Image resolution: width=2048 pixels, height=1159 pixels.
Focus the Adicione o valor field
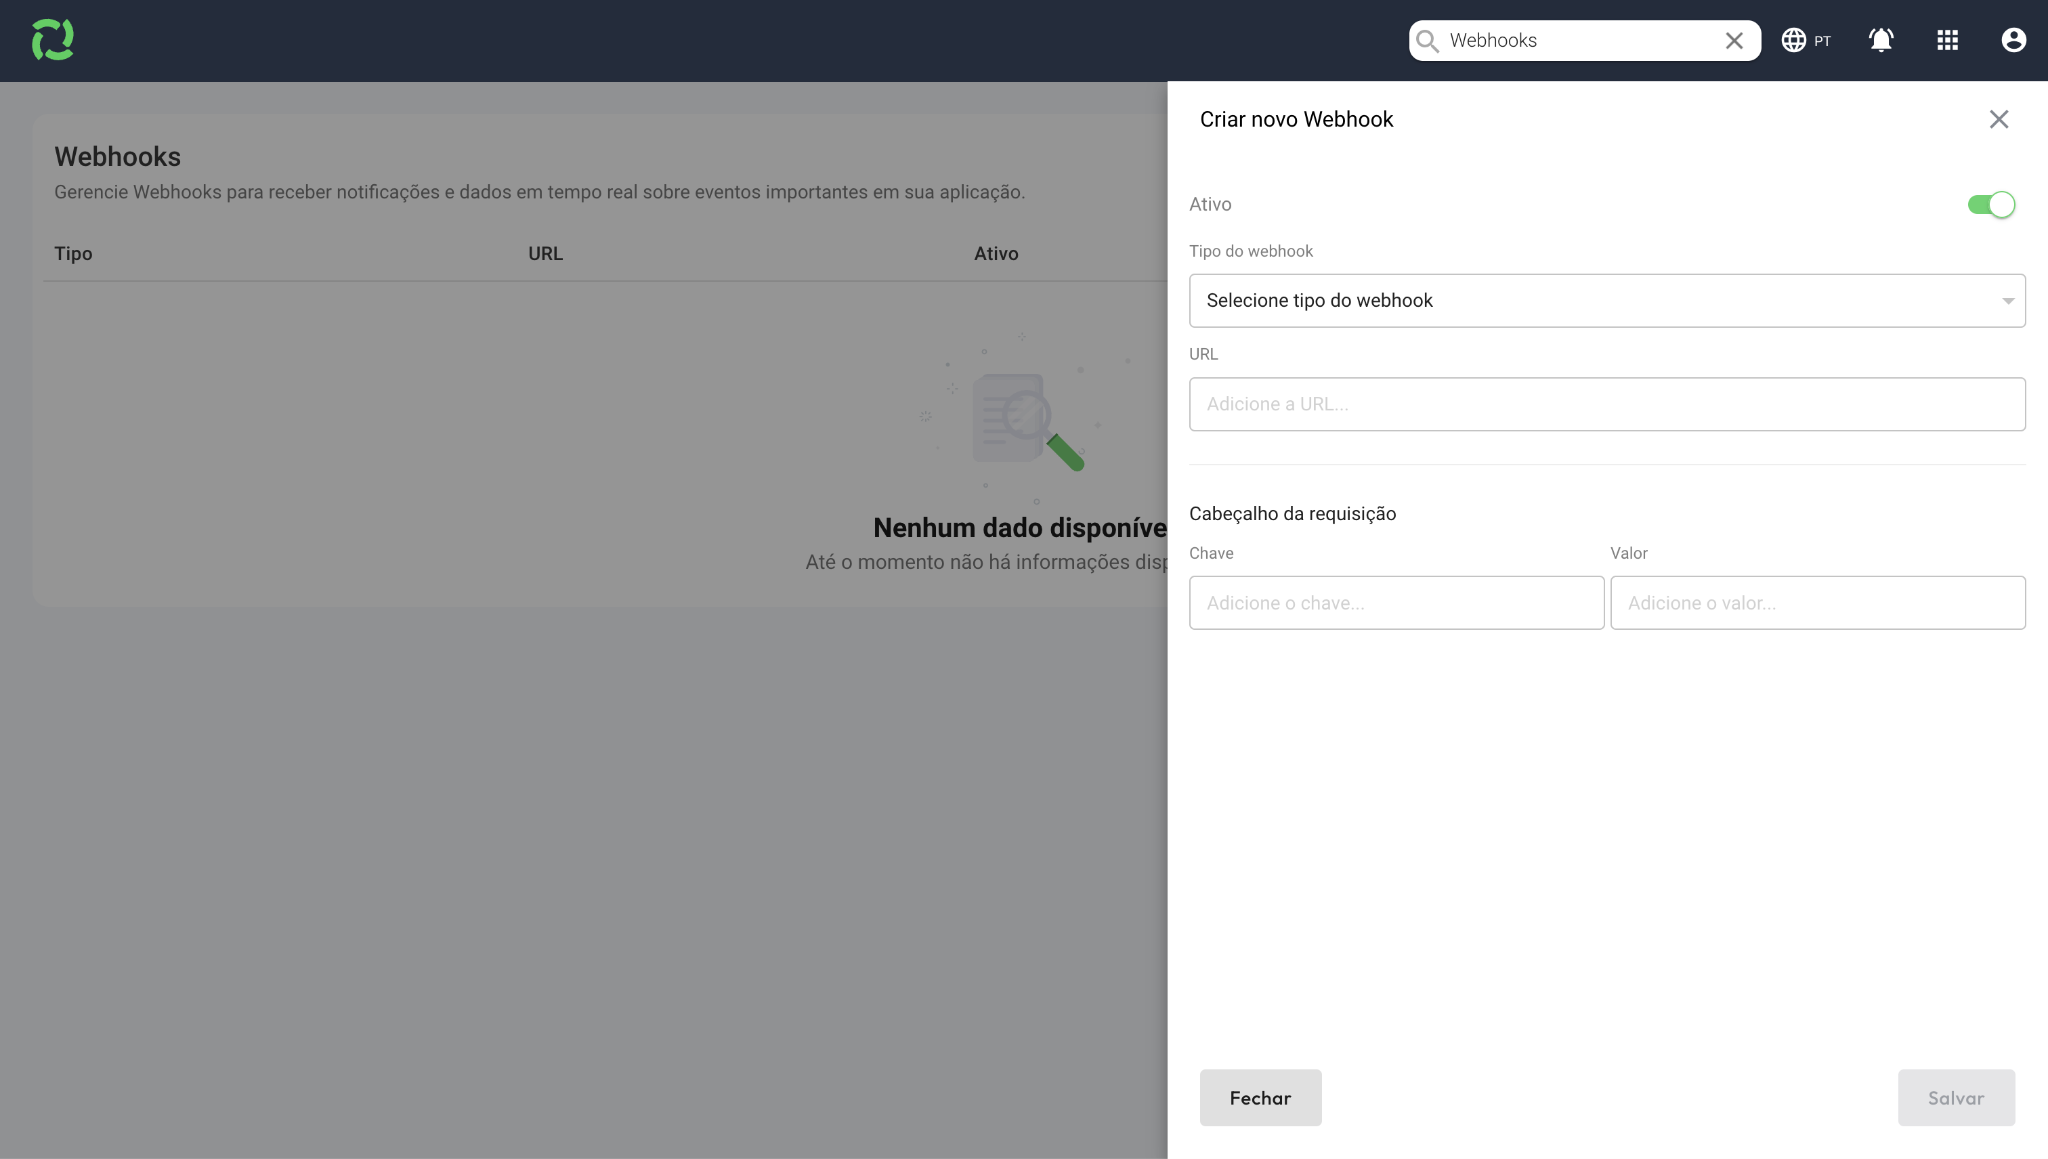click(x=1818, y=603)
